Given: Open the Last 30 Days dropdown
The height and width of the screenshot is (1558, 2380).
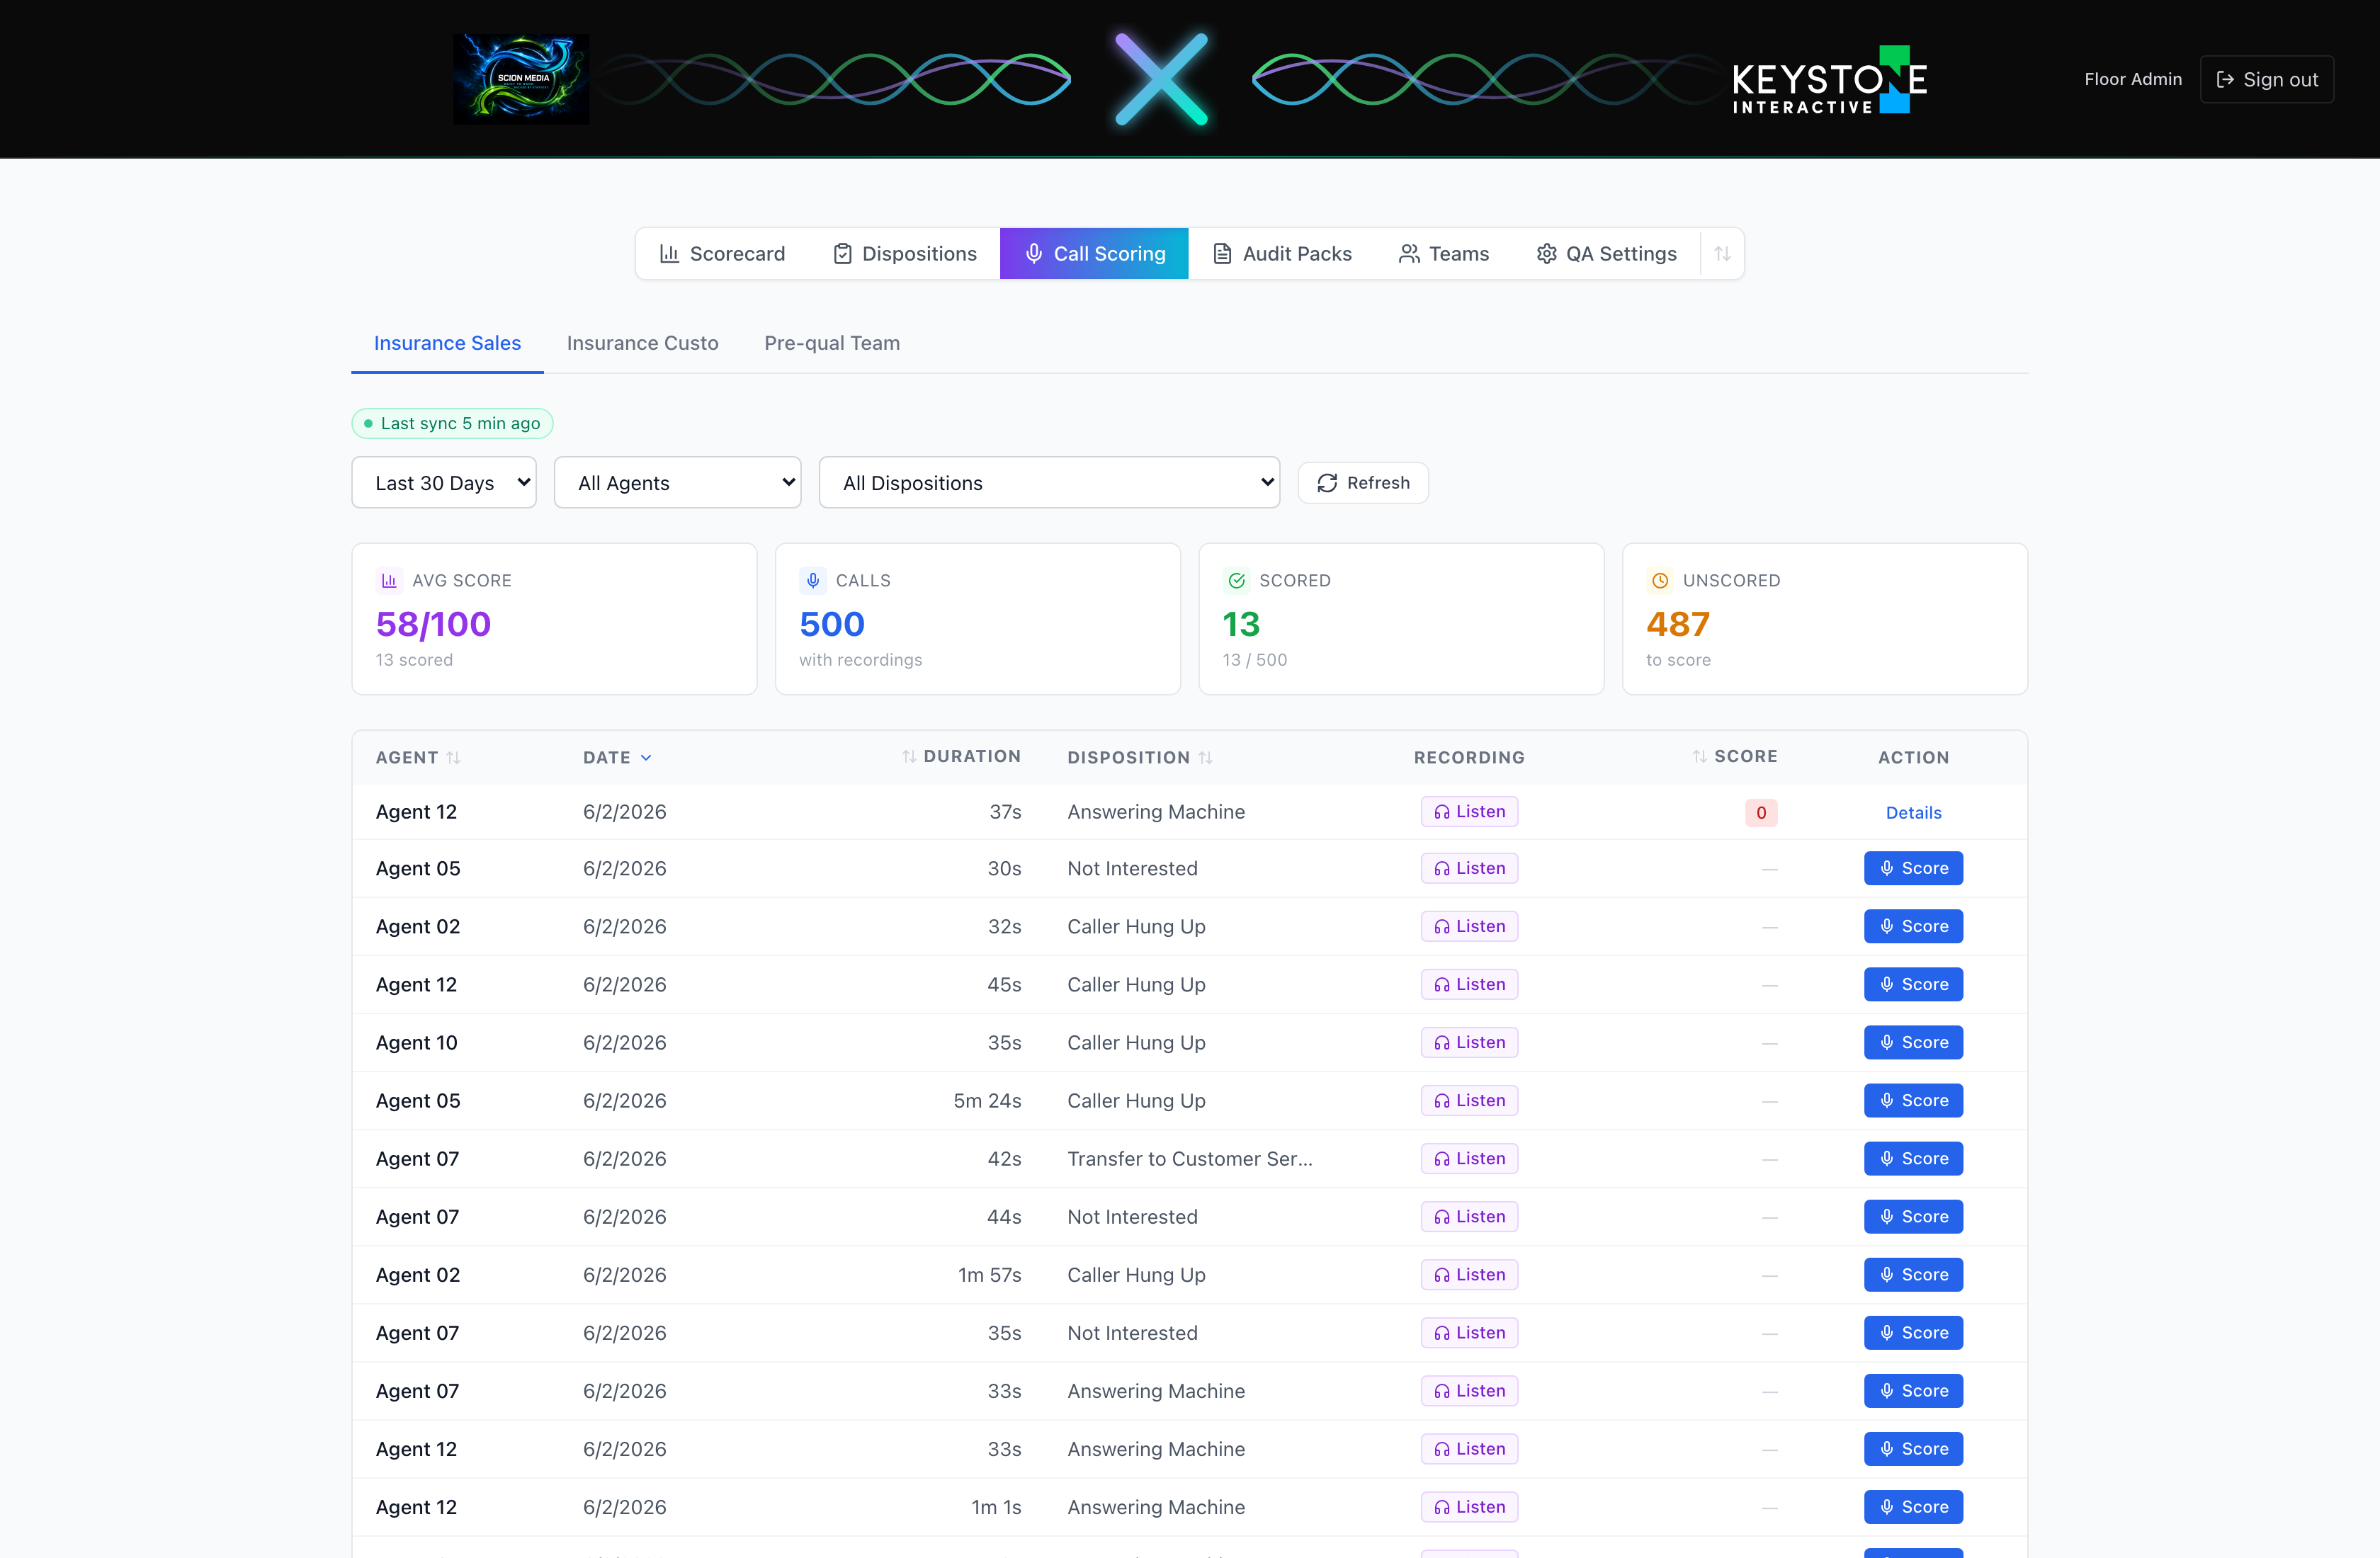Looking at the screenshot, I should [x=444, y=483].
